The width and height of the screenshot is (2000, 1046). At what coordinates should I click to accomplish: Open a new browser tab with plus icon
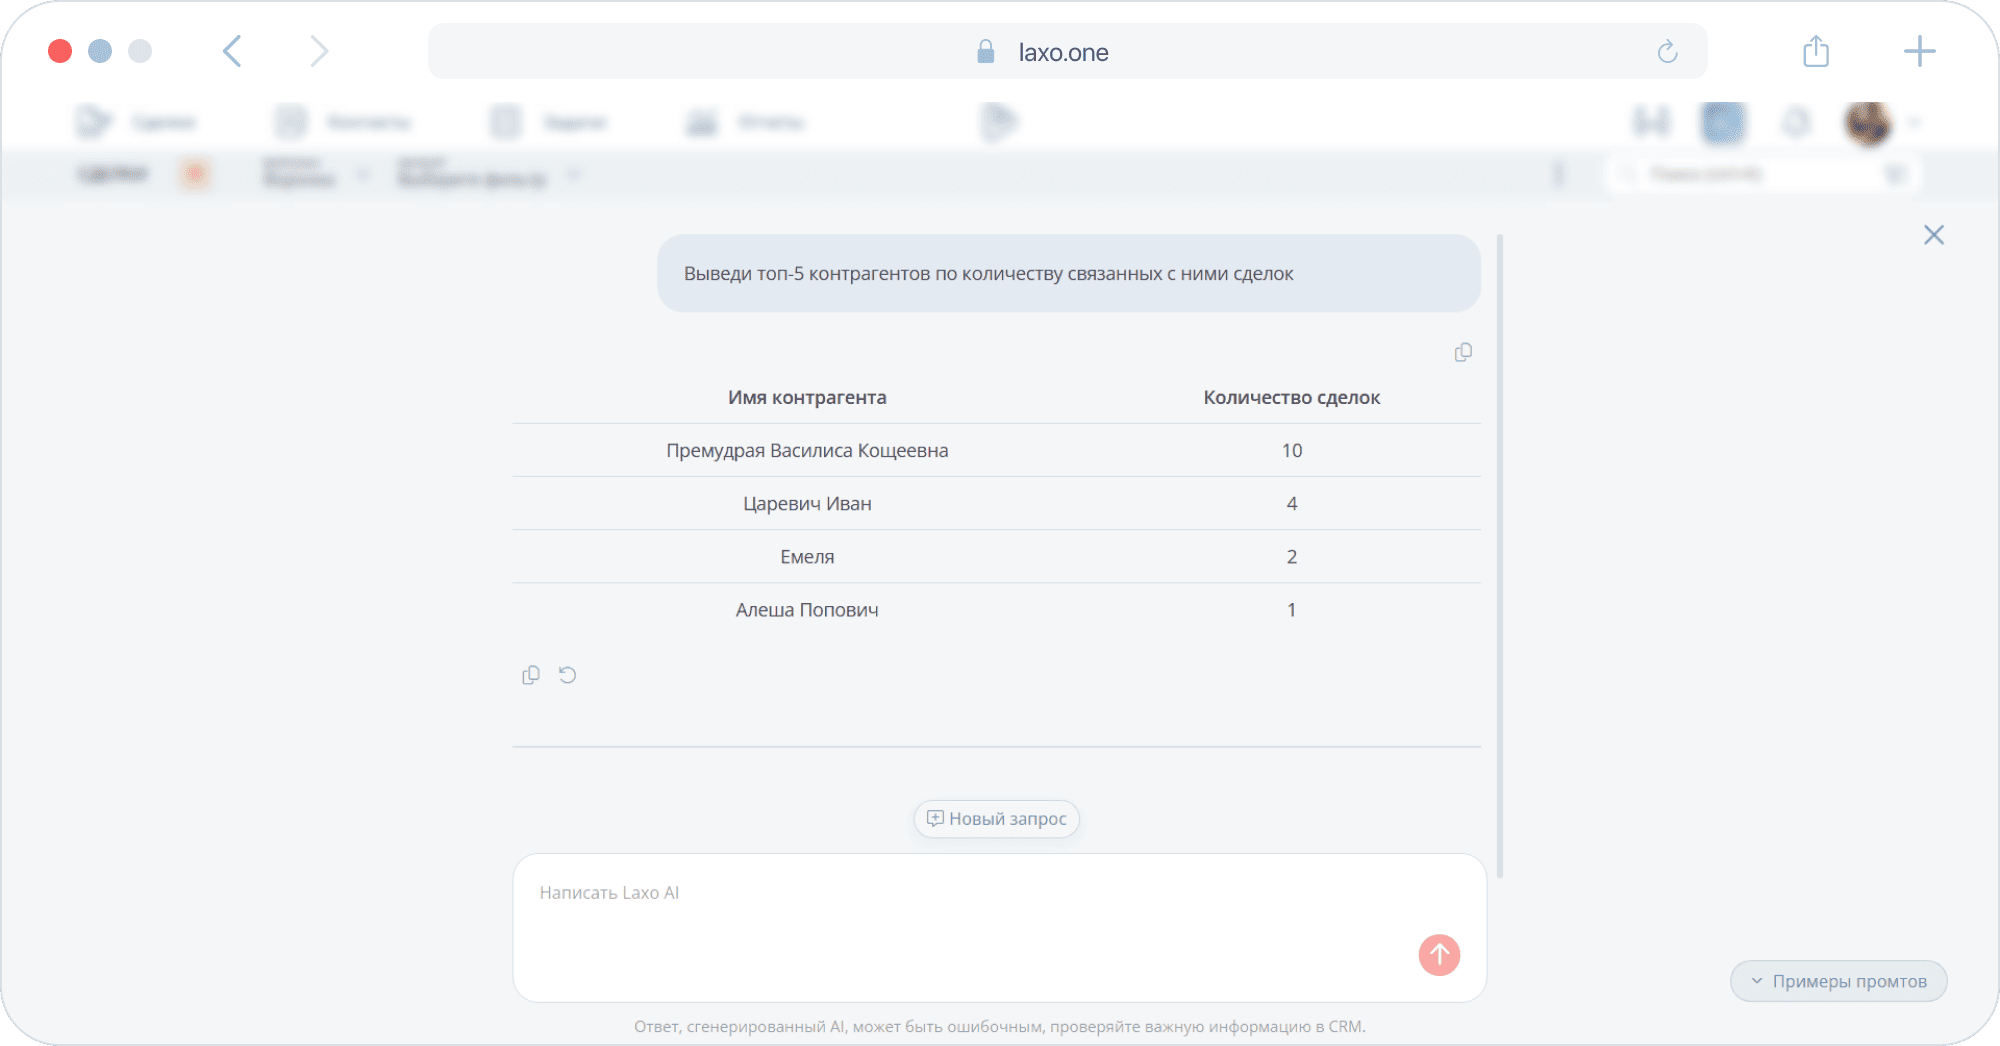(x=1919, y=51)
